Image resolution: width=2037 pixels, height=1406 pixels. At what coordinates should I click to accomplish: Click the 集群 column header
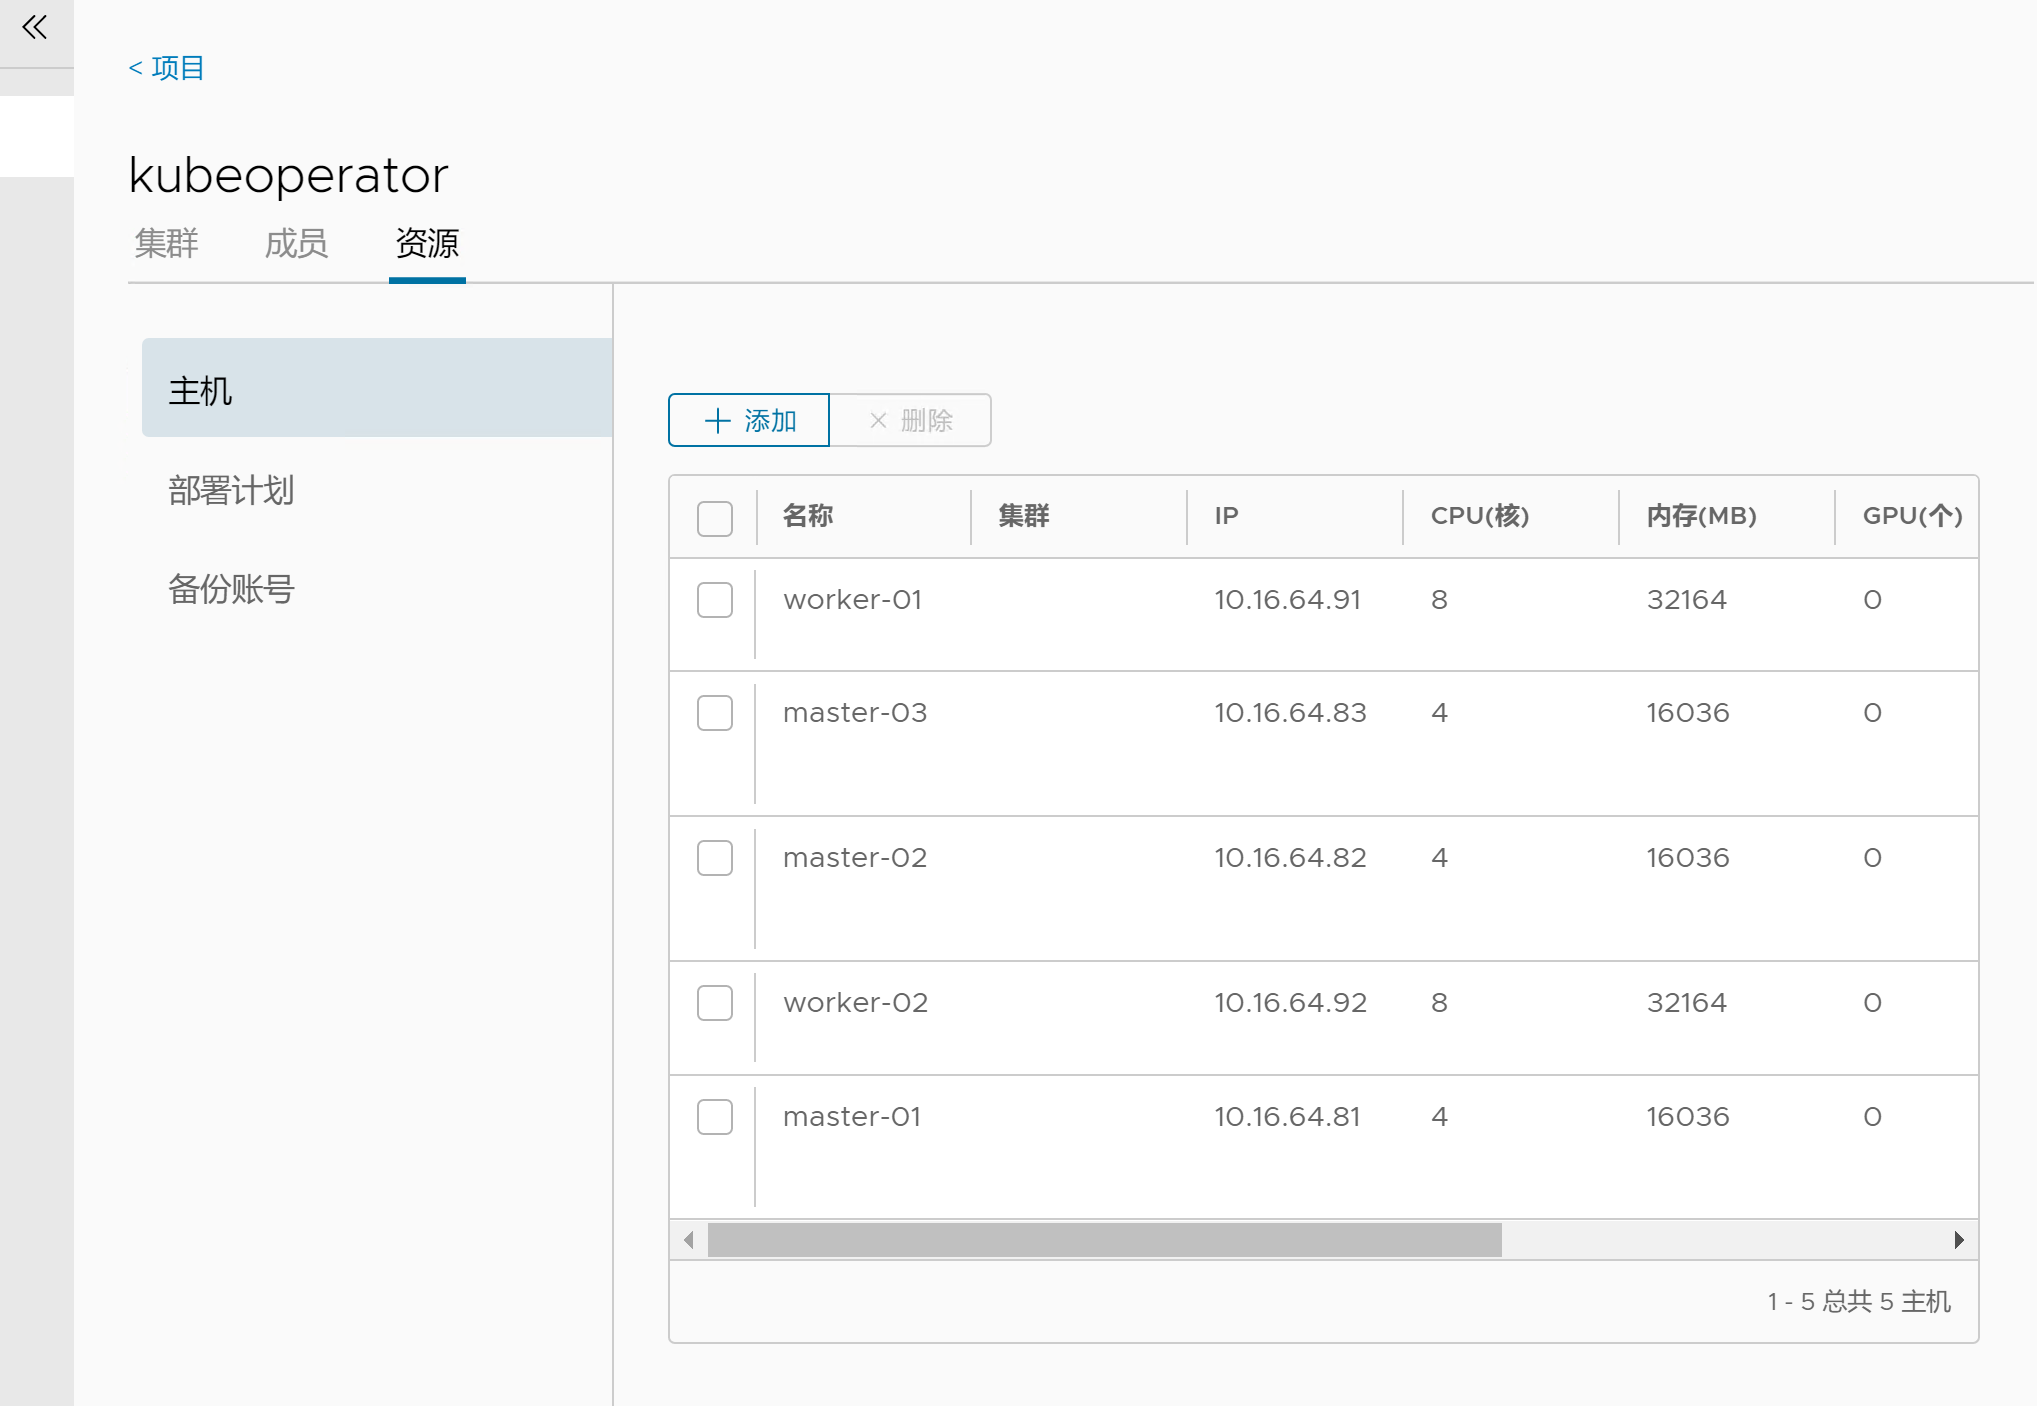click(1024, 516)
